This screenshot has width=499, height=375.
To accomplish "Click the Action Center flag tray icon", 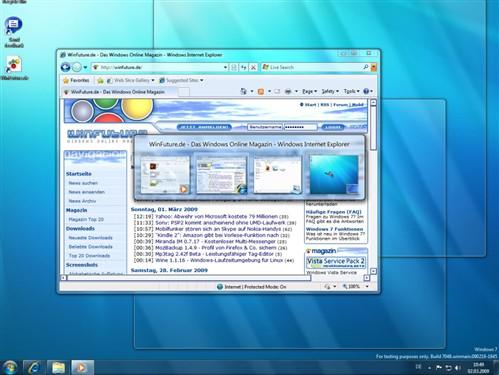I will [x=439, y=367].
